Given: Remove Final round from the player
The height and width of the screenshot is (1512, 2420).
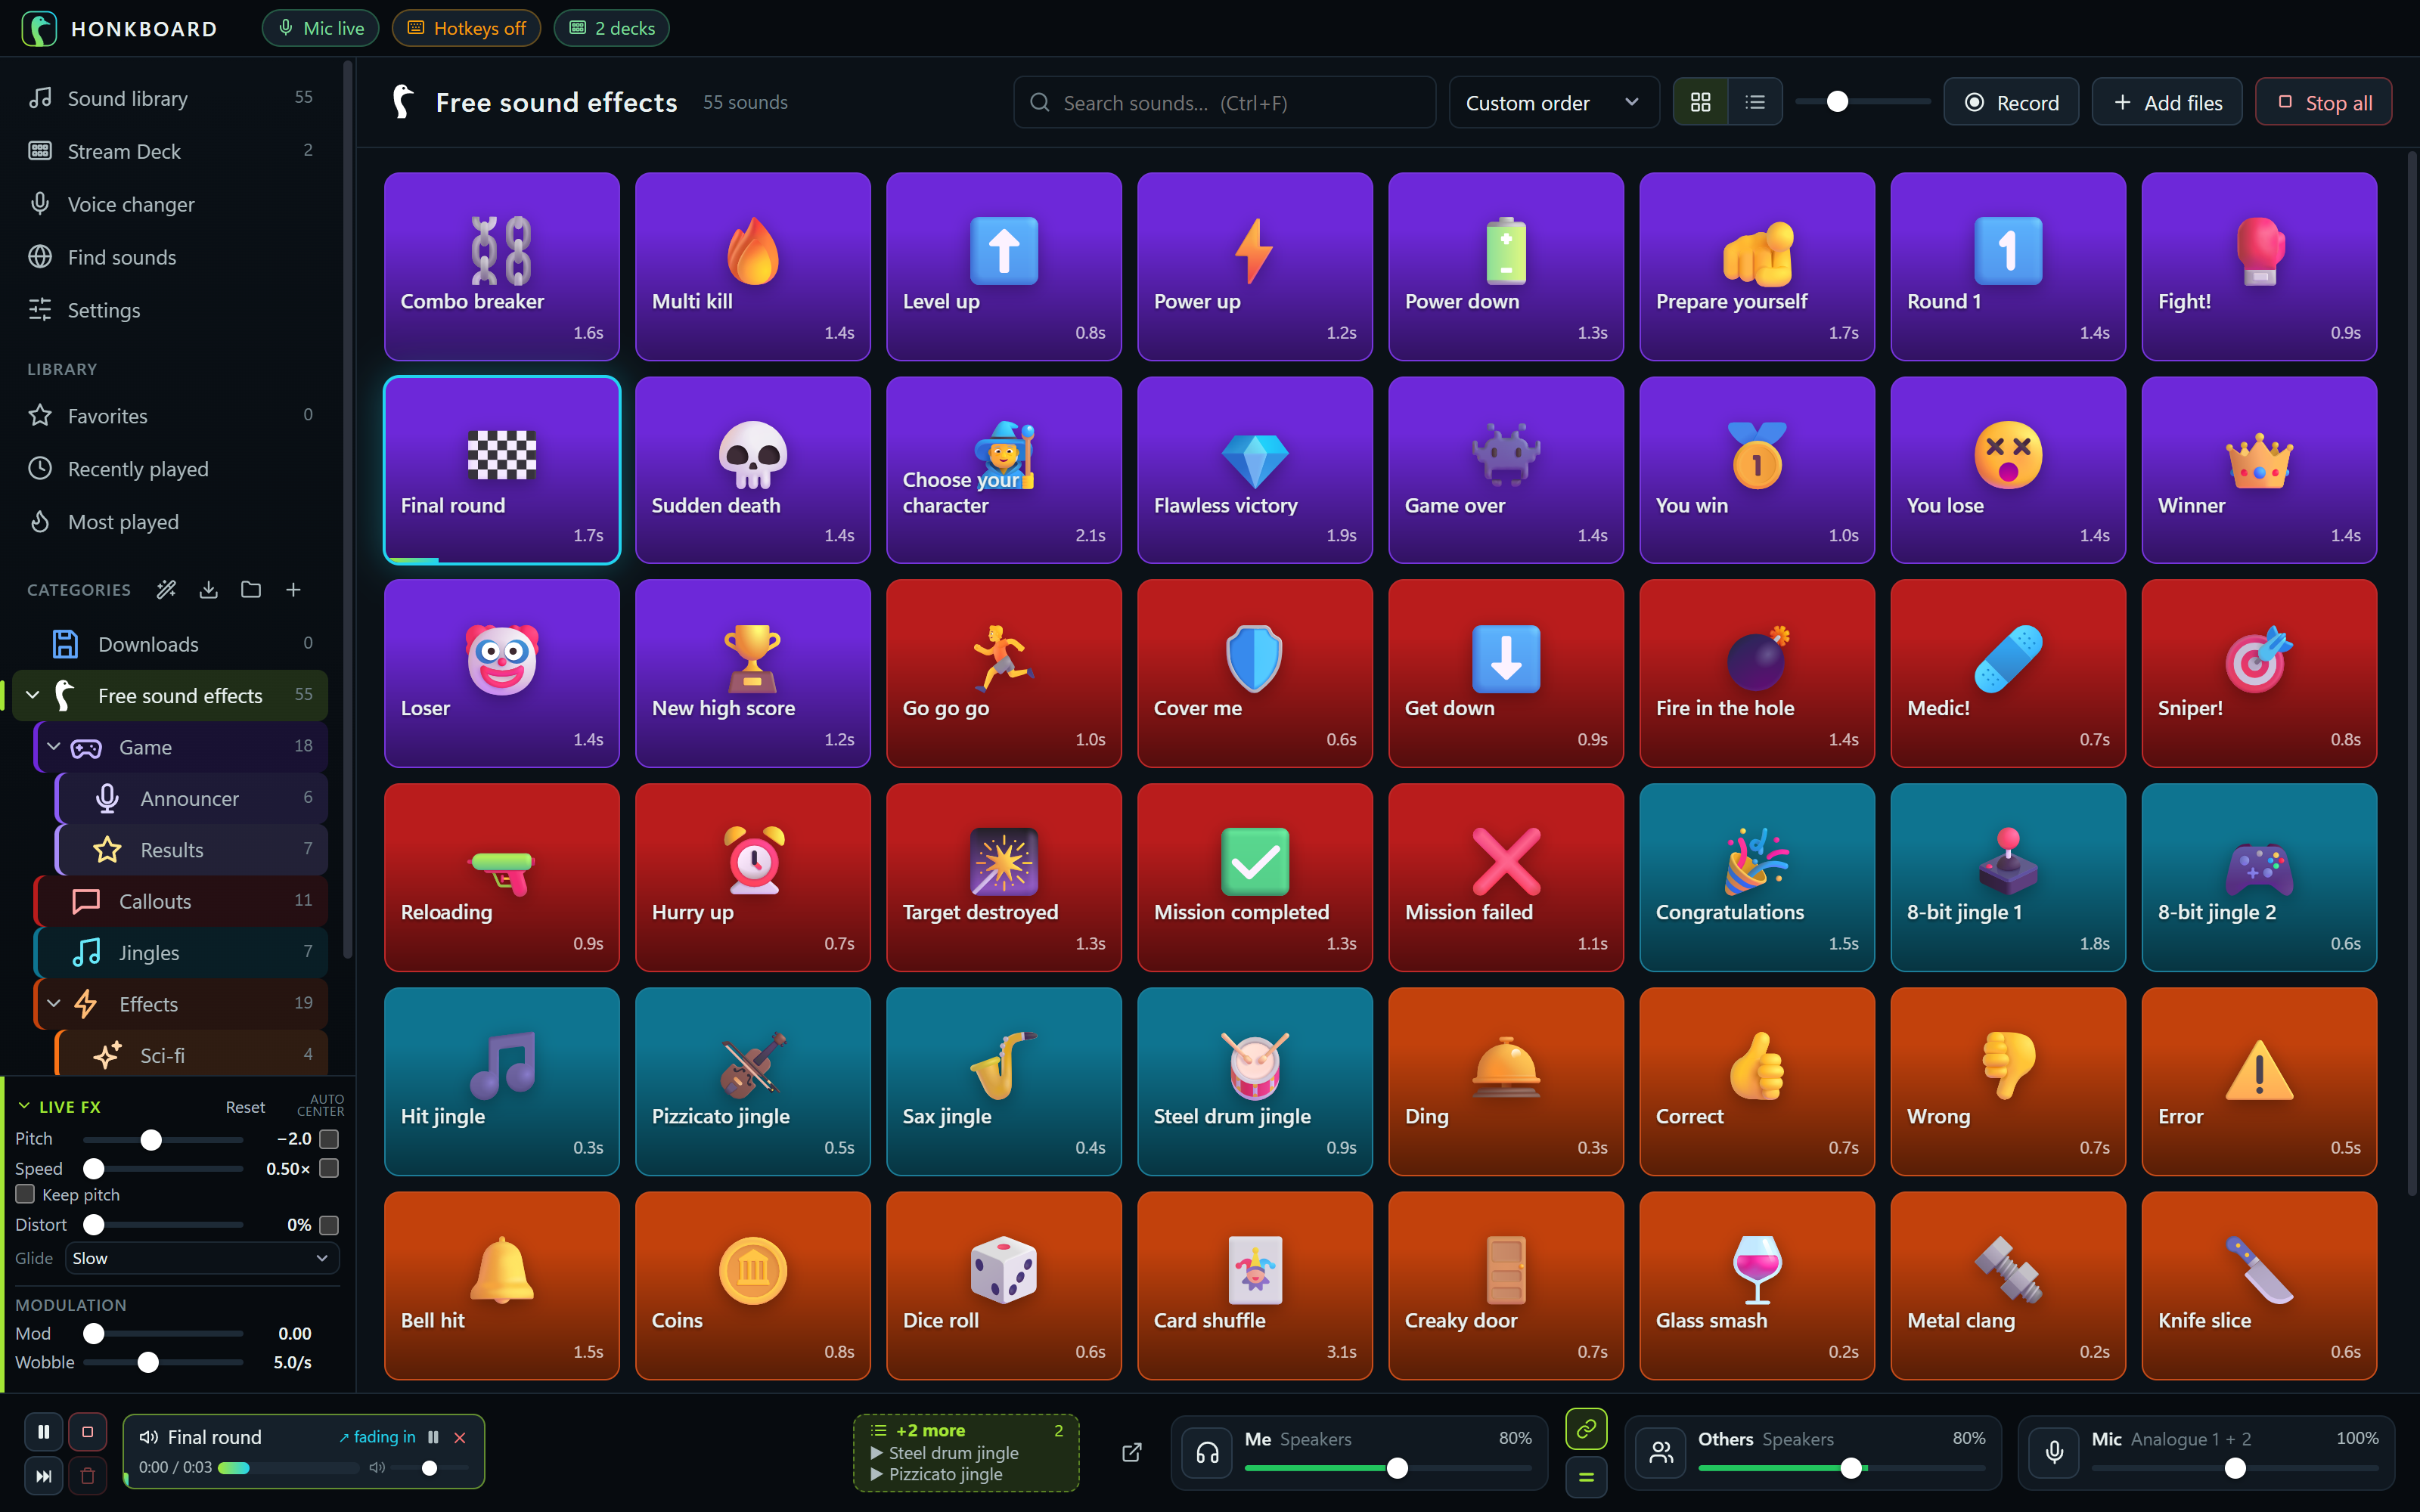Looking at the screenshot, I should click(460, 1437).
